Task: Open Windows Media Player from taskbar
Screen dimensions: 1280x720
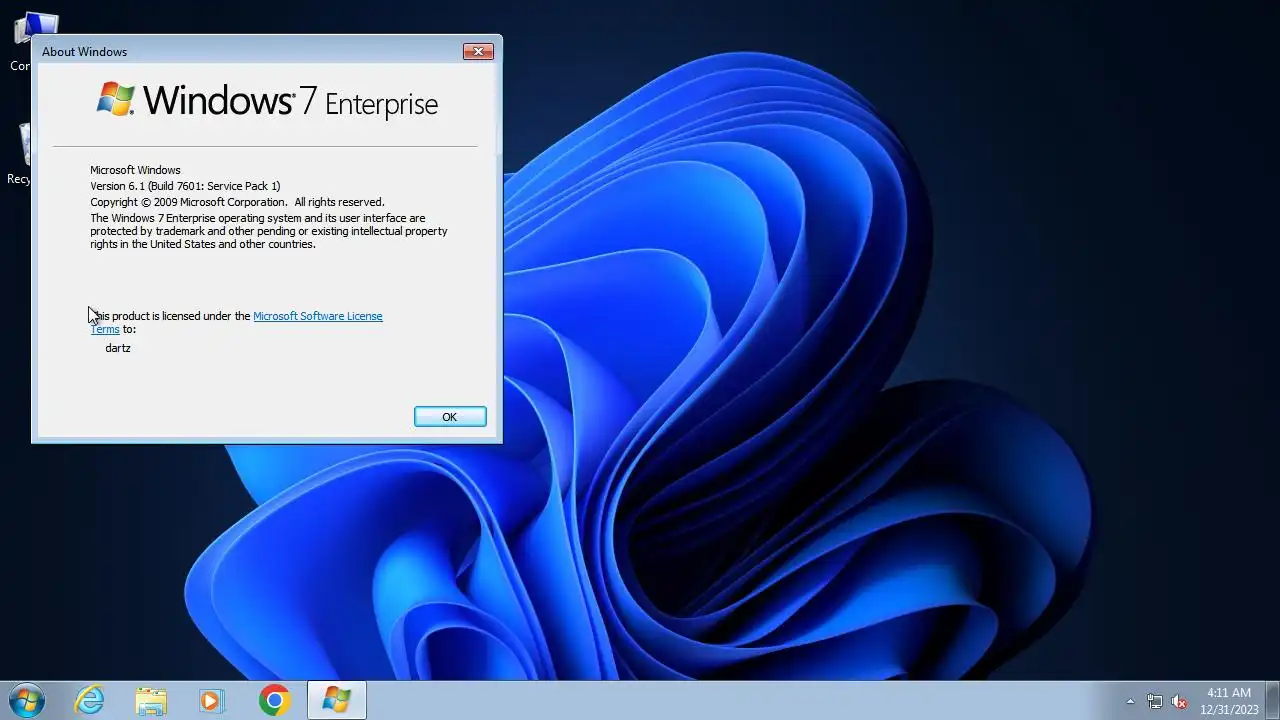Action: click(x=212, y=700)
